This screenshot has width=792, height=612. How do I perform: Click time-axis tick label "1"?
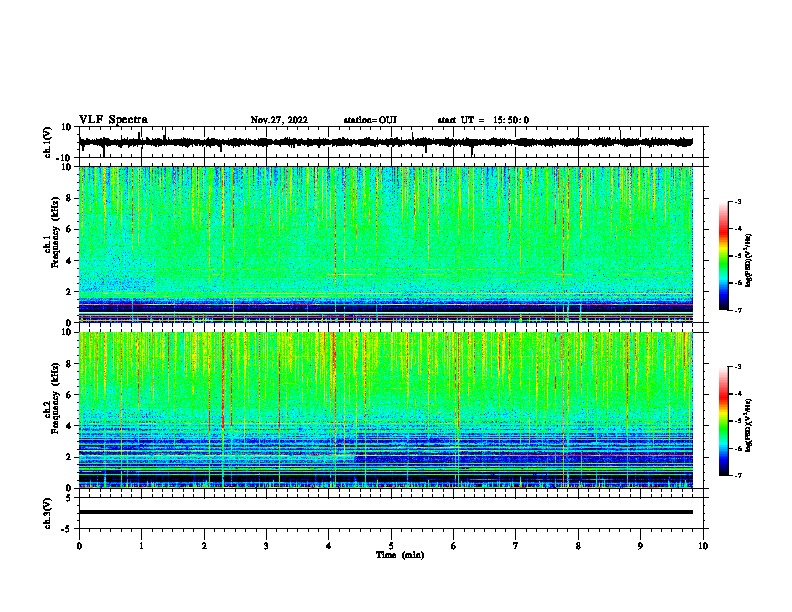(141, 546)
